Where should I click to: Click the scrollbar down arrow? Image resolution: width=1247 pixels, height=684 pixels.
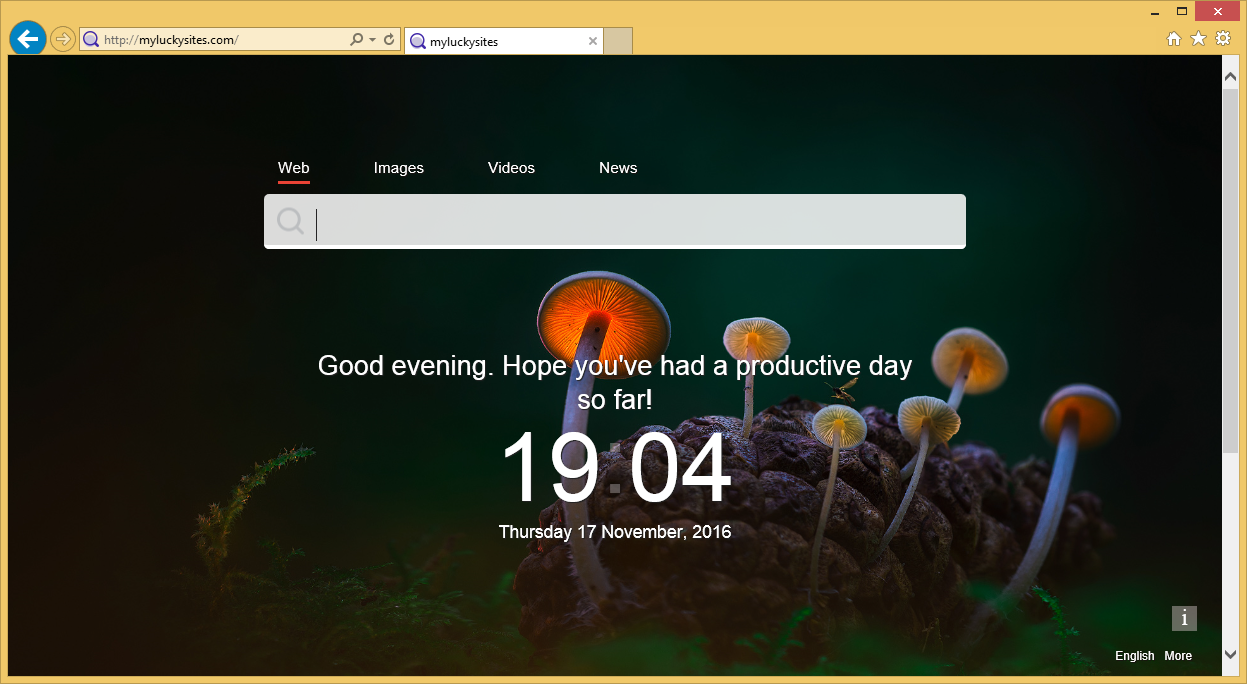[x=1231, y=656]
